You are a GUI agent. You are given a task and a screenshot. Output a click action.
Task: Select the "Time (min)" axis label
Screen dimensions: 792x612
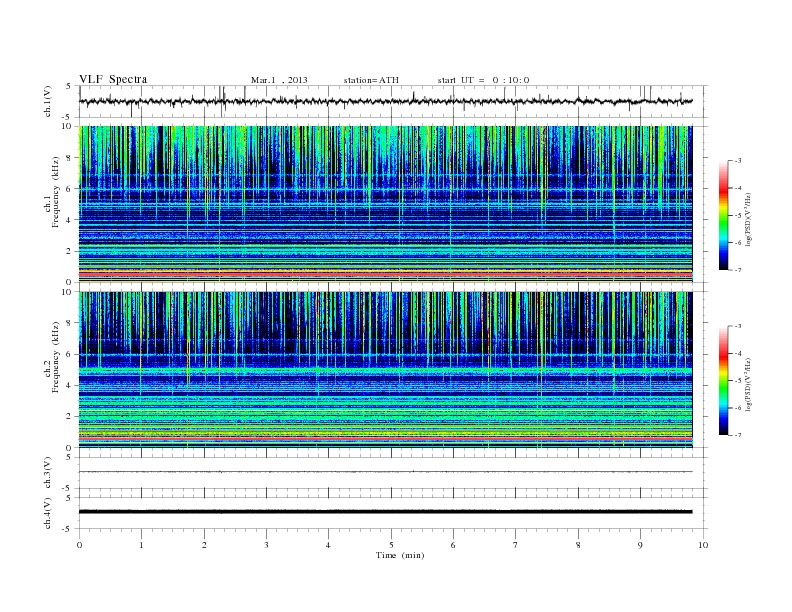point(400,555)
